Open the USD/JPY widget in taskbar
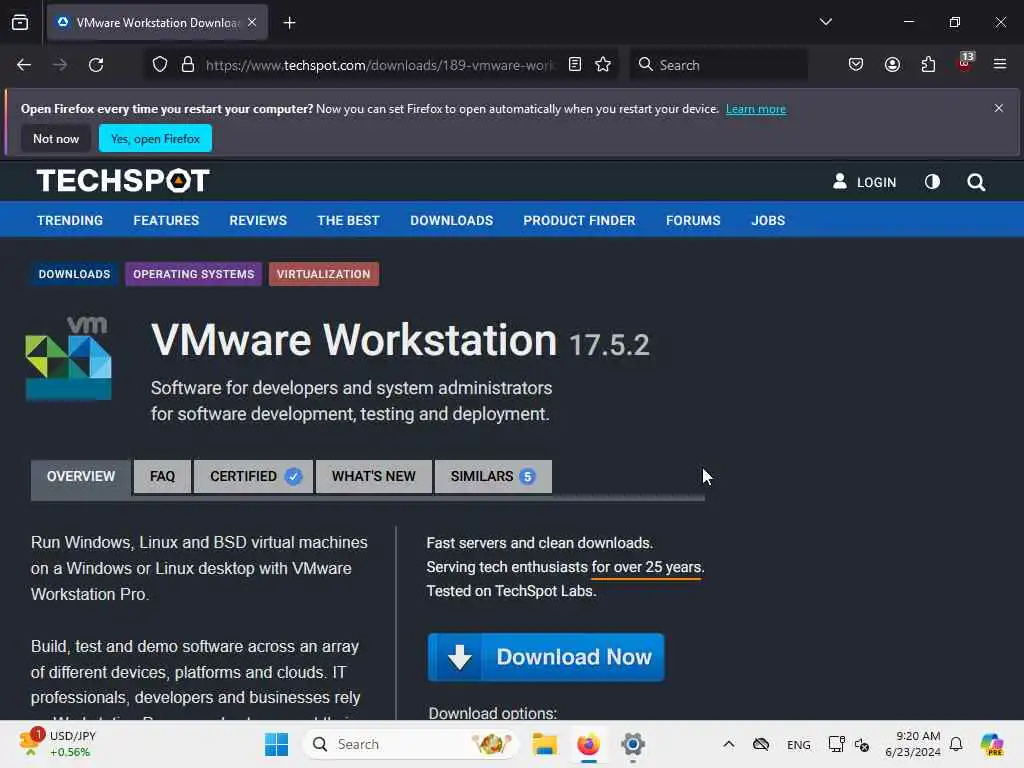1024x768 pixels. click(x=57, y=744)
